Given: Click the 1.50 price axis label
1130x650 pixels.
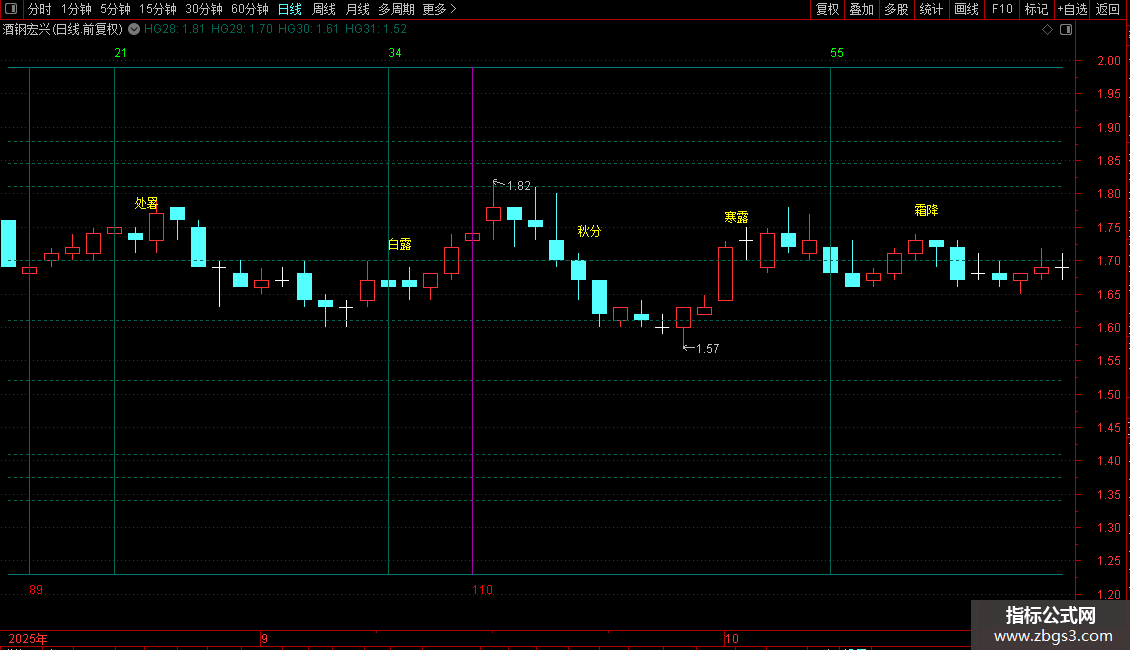Looking at the screenshot, I should click(1108, 395).
